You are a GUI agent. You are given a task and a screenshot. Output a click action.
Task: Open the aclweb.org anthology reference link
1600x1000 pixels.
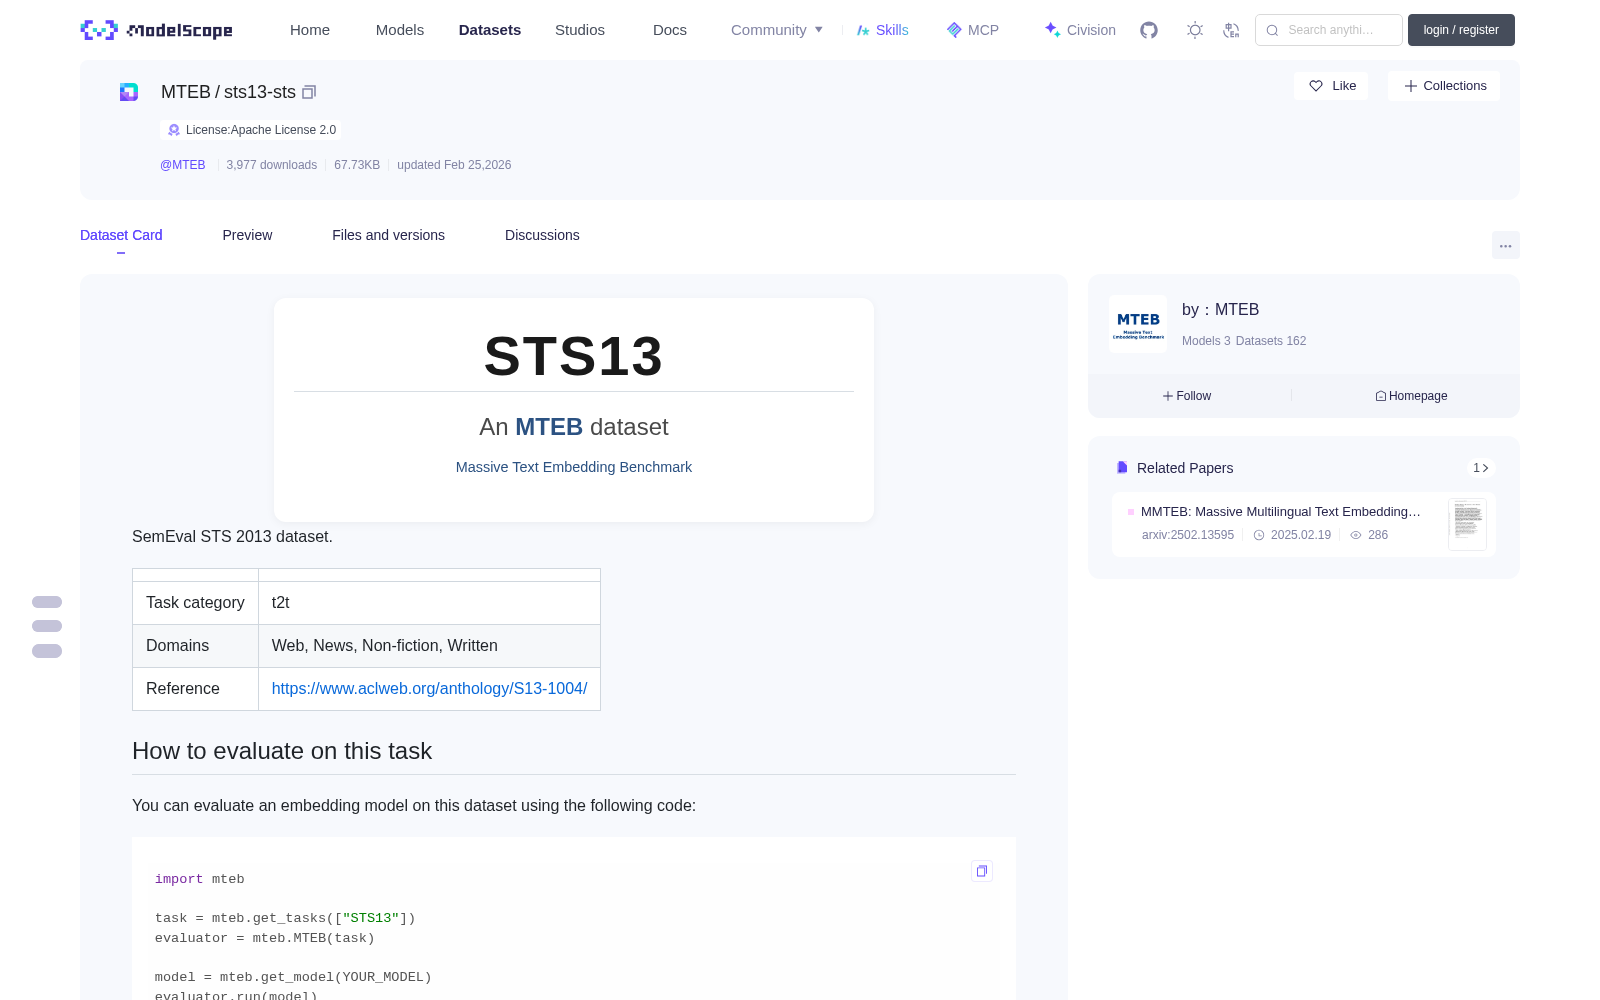pos(429,688)
